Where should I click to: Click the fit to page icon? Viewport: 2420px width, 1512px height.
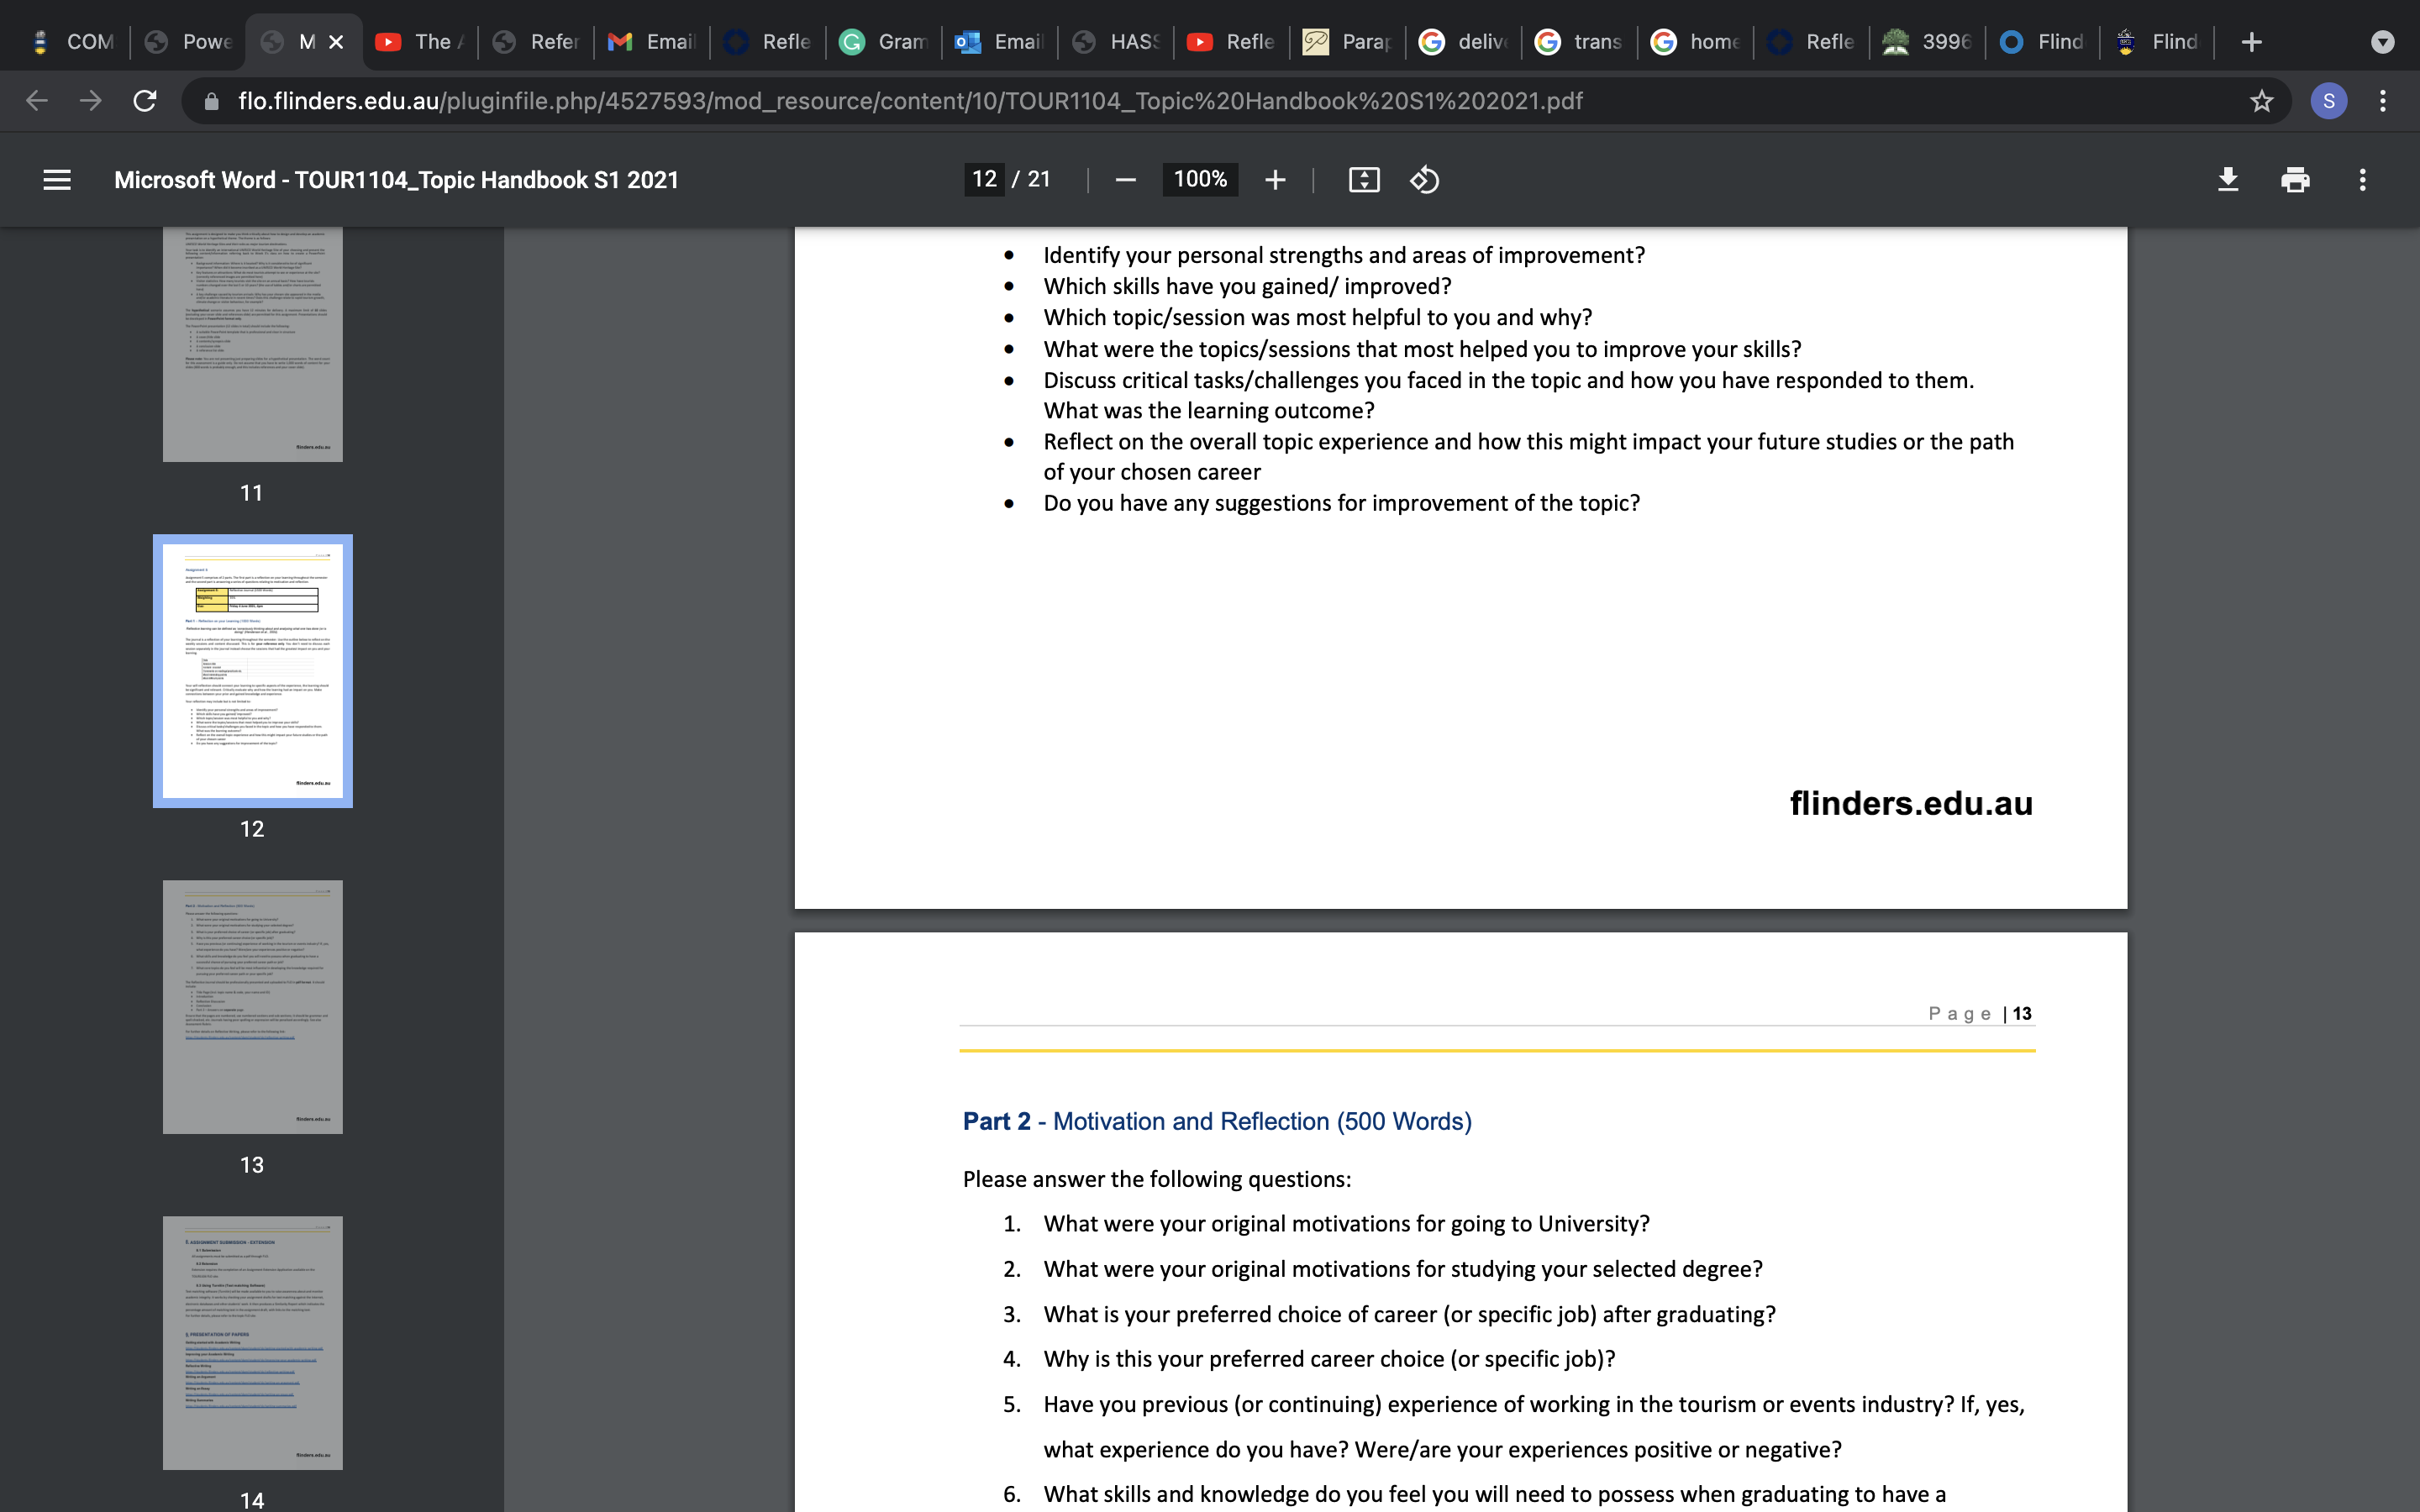pos(1364,180)
